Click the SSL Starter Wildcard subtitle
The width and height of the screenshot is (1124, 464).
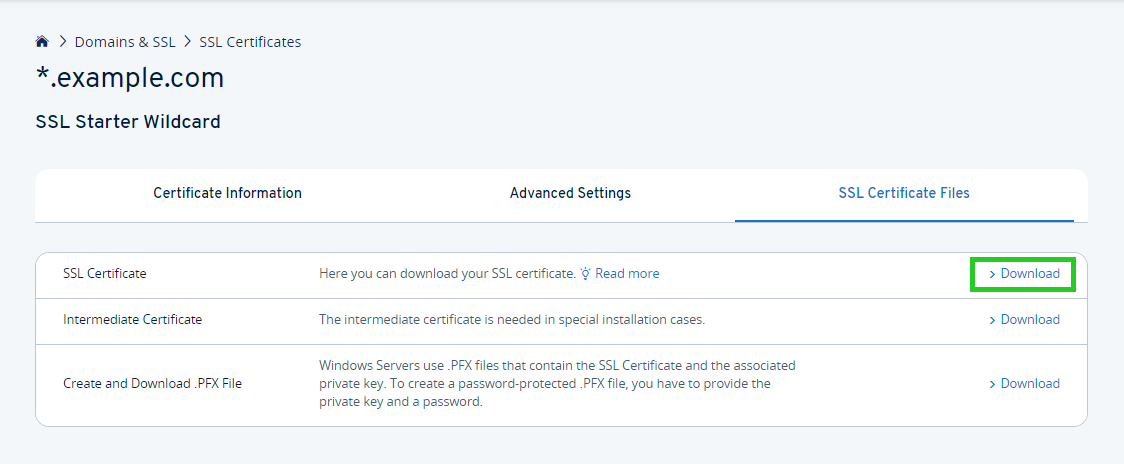click(x=128, y=122)
